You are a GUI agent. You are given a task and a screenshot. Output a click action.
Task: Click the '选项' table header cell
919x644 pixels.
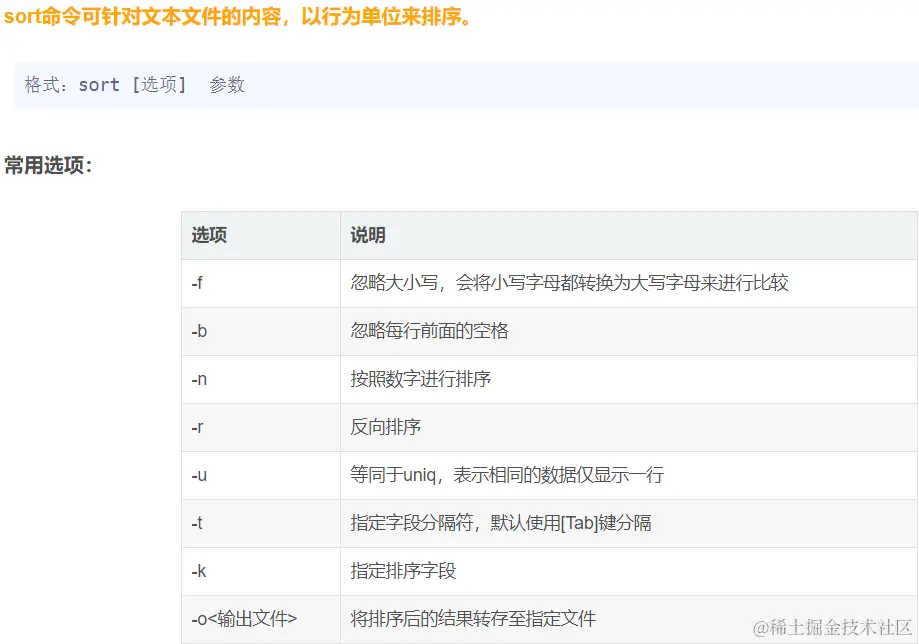(261, 236)
